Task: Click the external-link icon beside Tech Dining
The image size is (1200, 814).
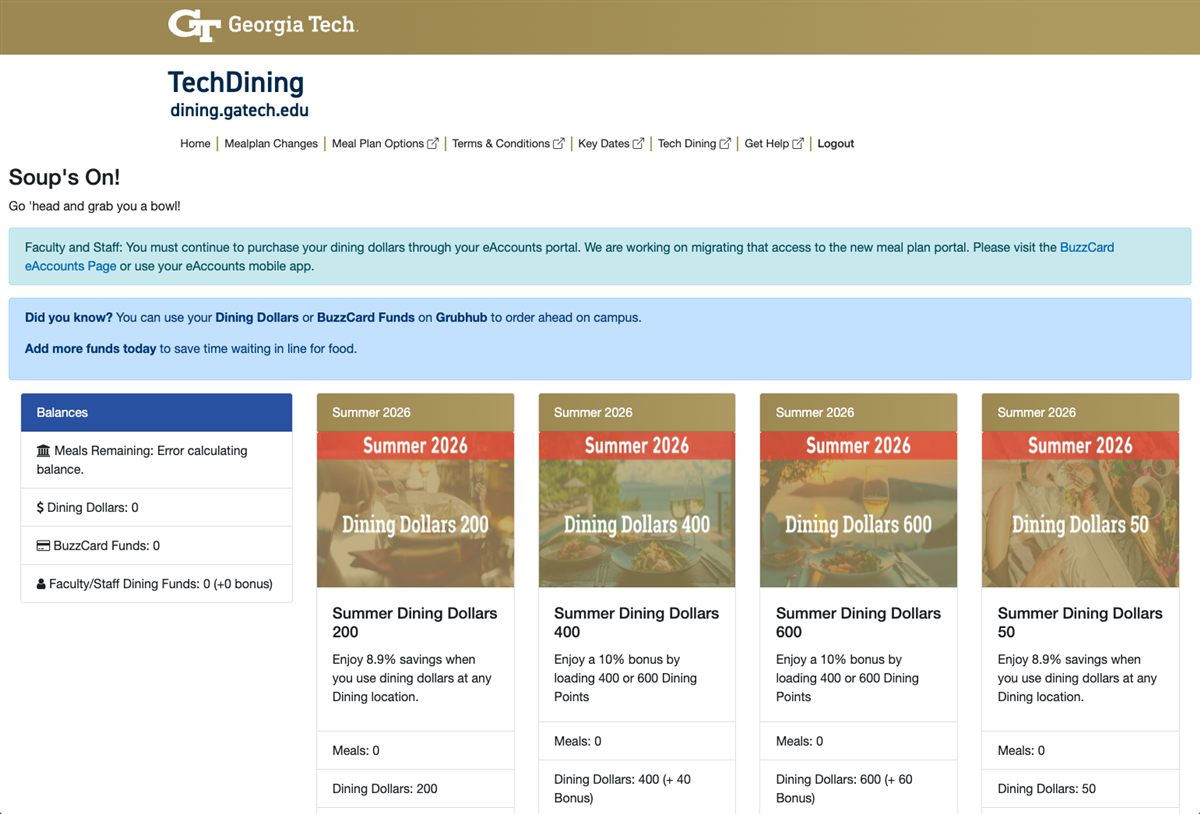Action: tap(725, 144)
